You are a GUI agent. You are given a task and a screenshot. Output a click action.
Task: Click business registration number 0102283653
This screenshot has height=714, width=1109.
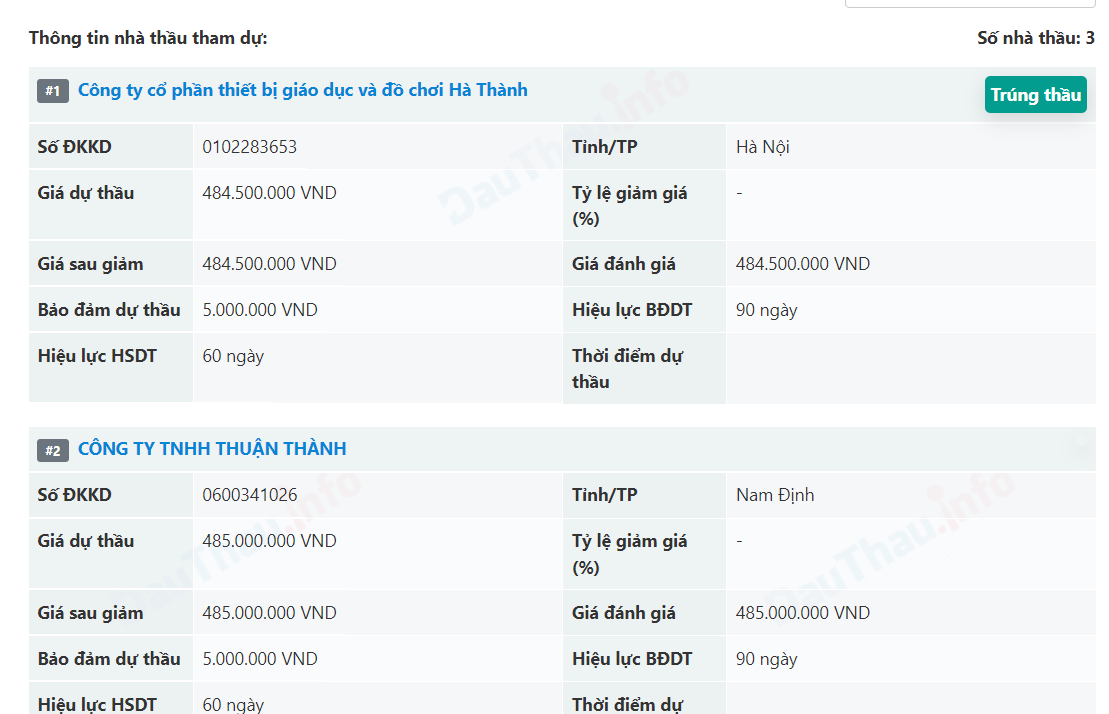click(249, 147)
